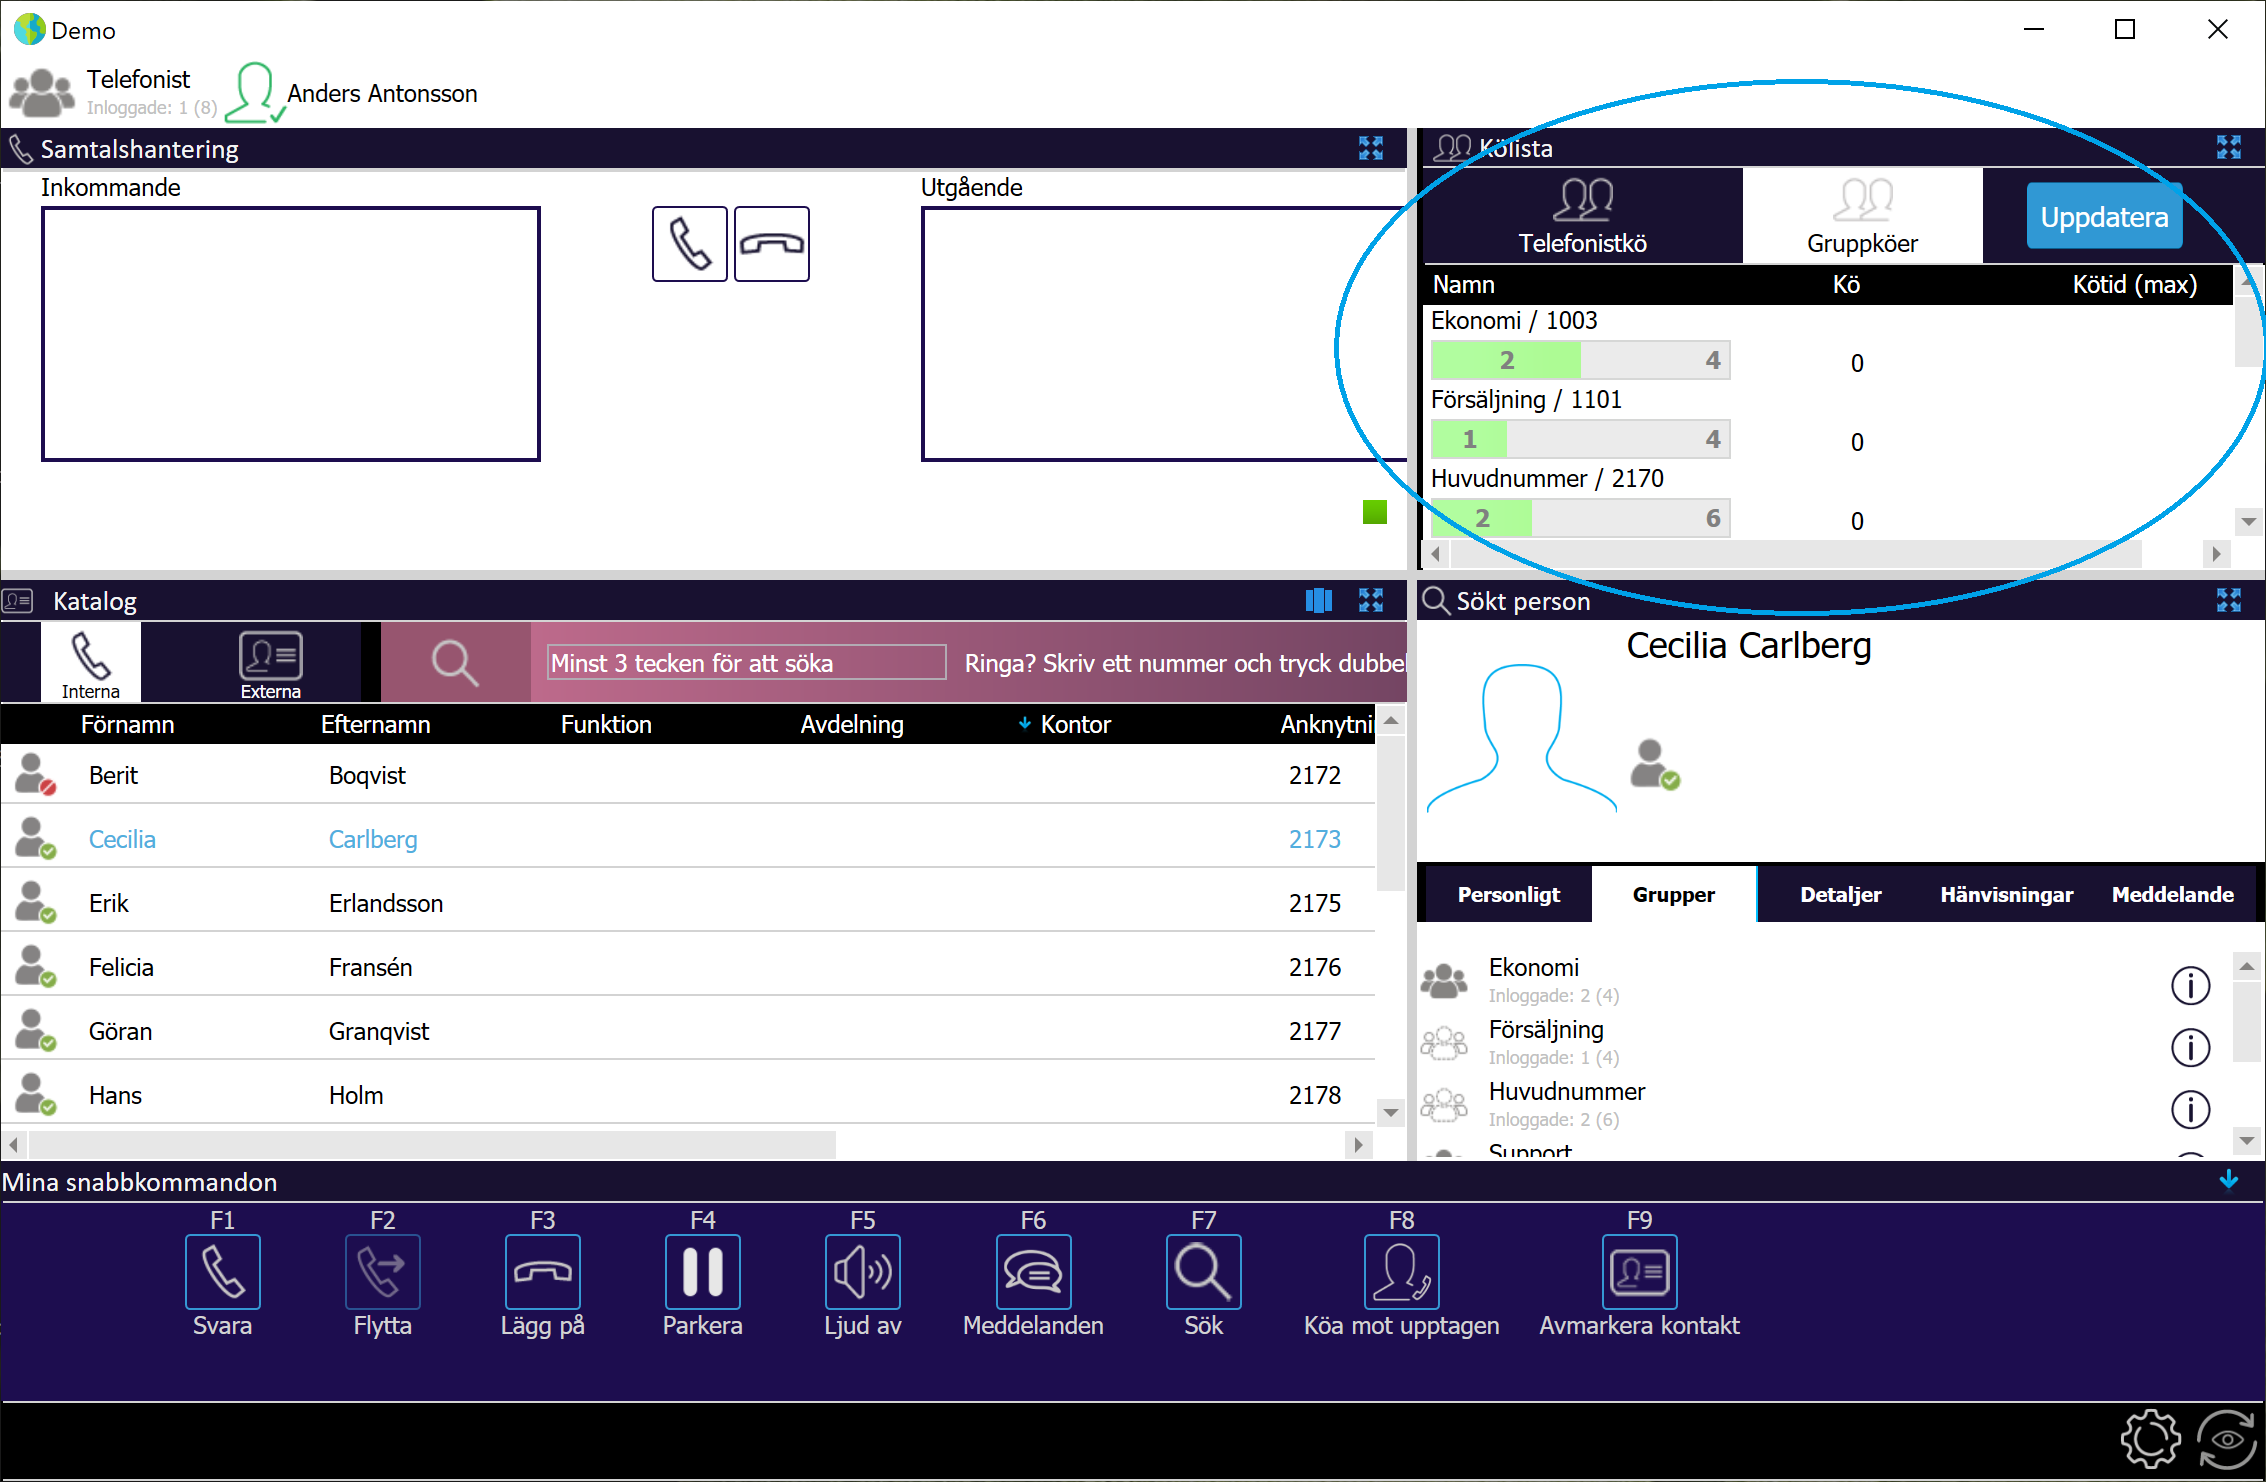Screen dimensions: 2266x1482
Task: Click the F1 Svara shortcut
Action: coord(222,1272)
